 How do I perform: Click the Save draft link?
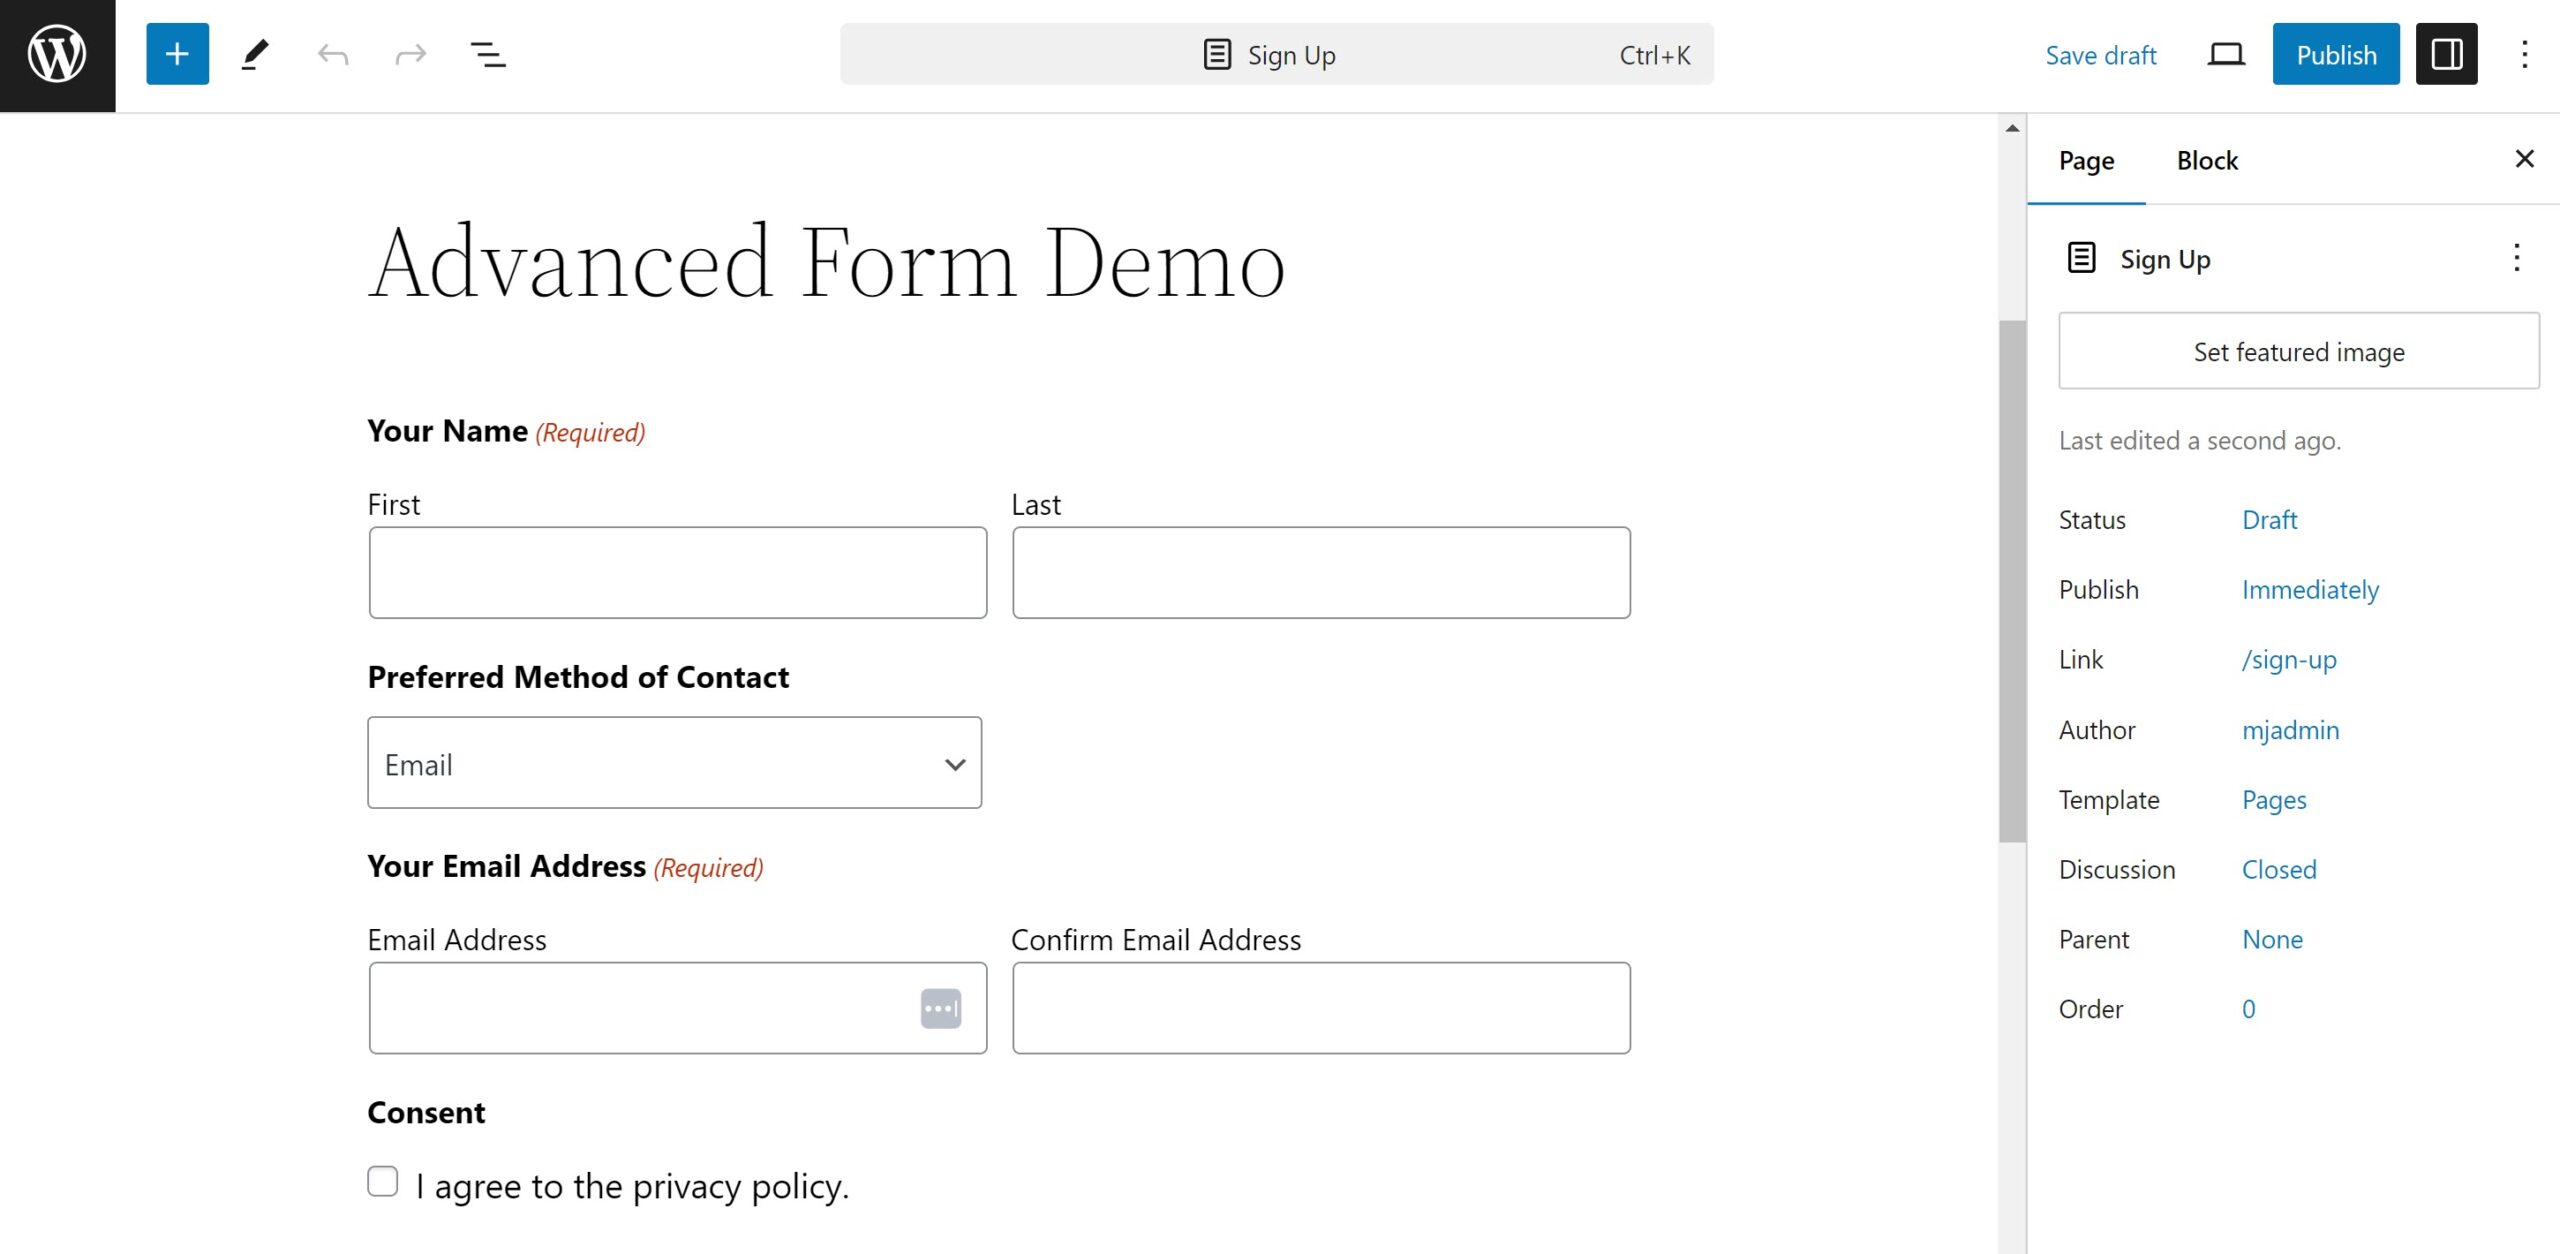point(2100,55)
